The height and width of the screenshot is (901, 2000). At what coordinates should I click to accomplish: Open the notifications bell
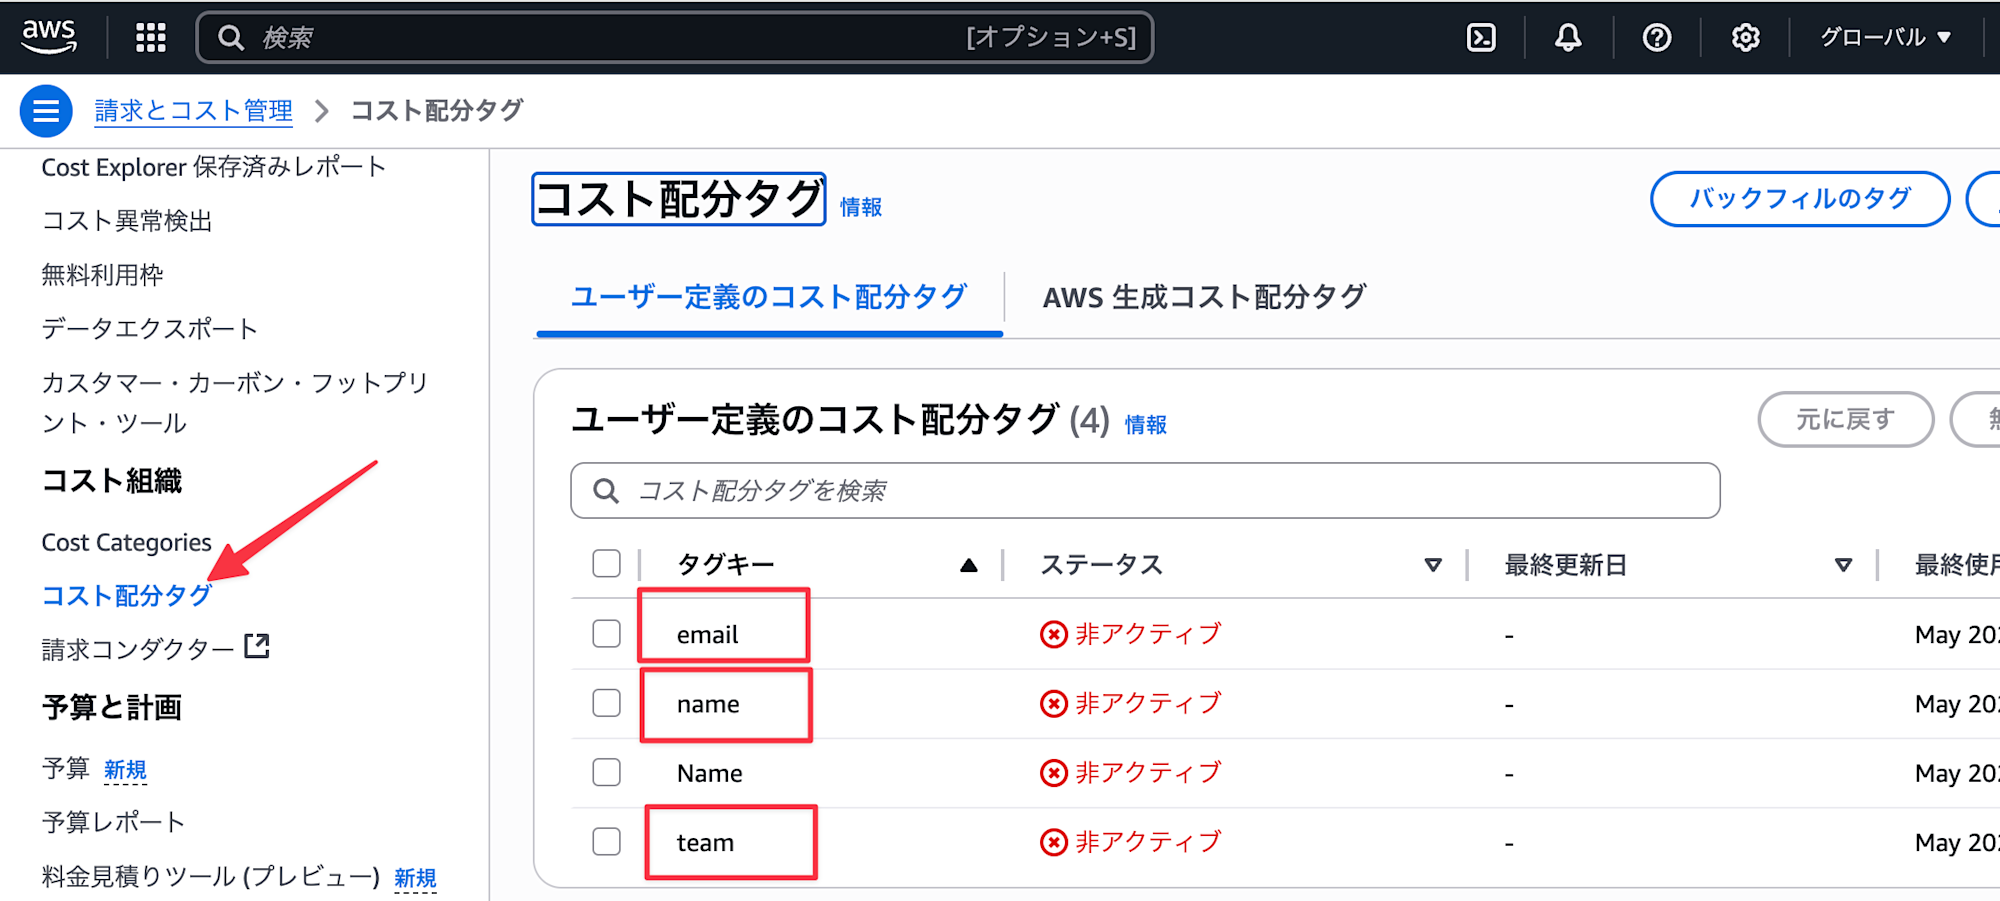tap(1568, 38)
